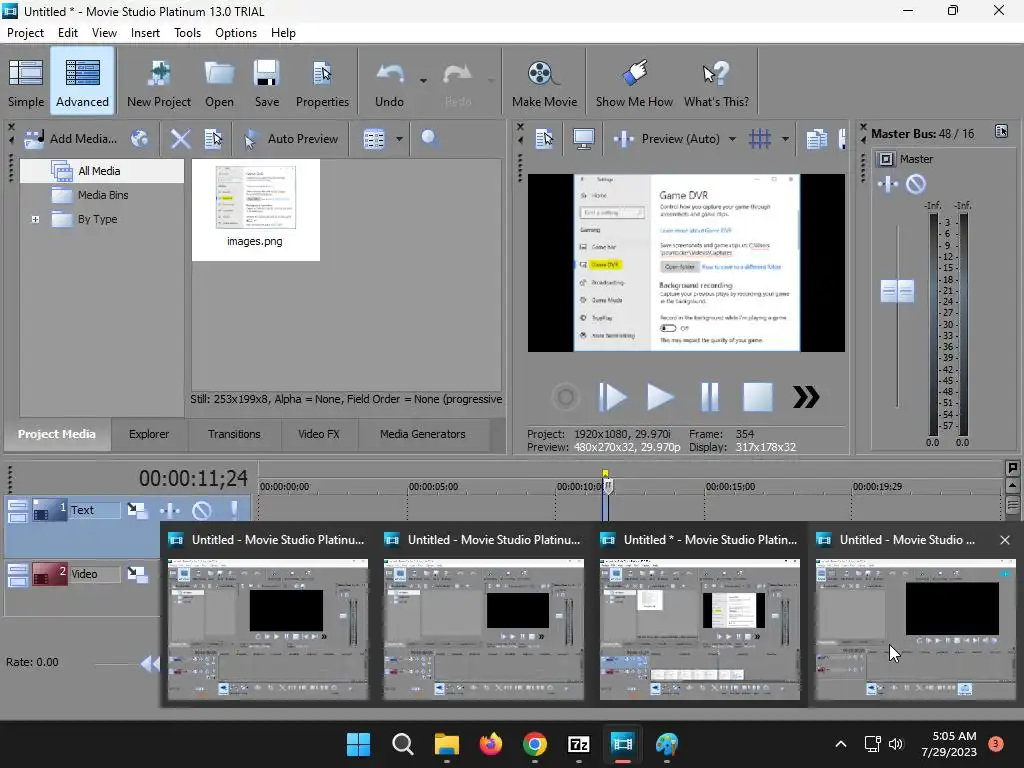Screen dimensions: 1024x768
Task: Click the Play button in preview
Action: click(x=660, y=397)
